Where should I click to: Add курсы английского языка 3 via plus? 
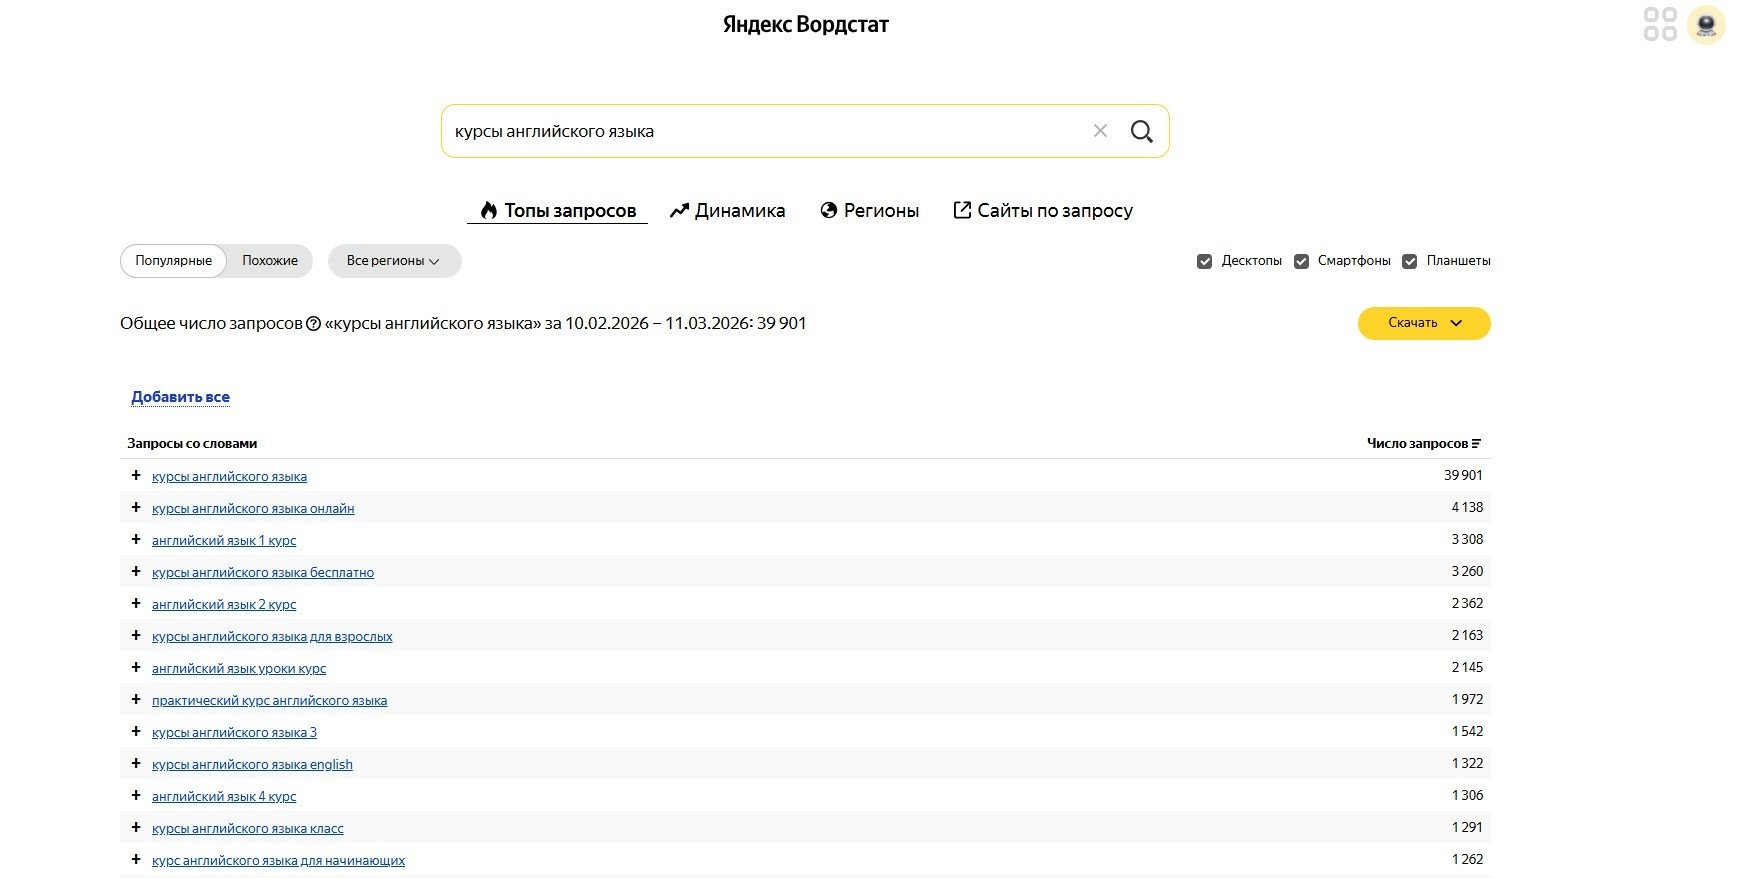click(136, 732)
